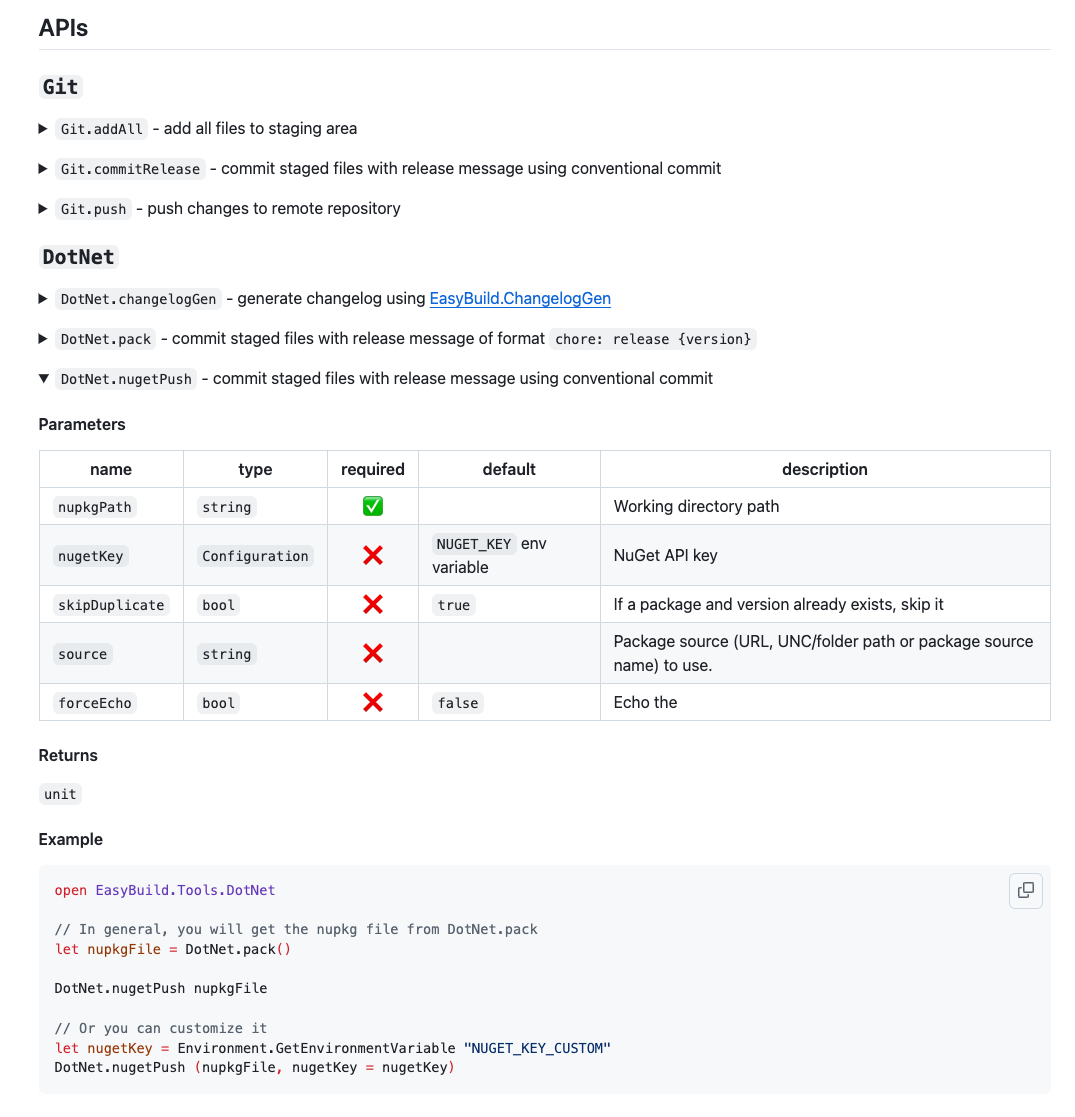Screen dimensions: 1075x1117
Task: Click the chore: release {version} code snippet
Action: pyautogui.click(x=653, y=339)
